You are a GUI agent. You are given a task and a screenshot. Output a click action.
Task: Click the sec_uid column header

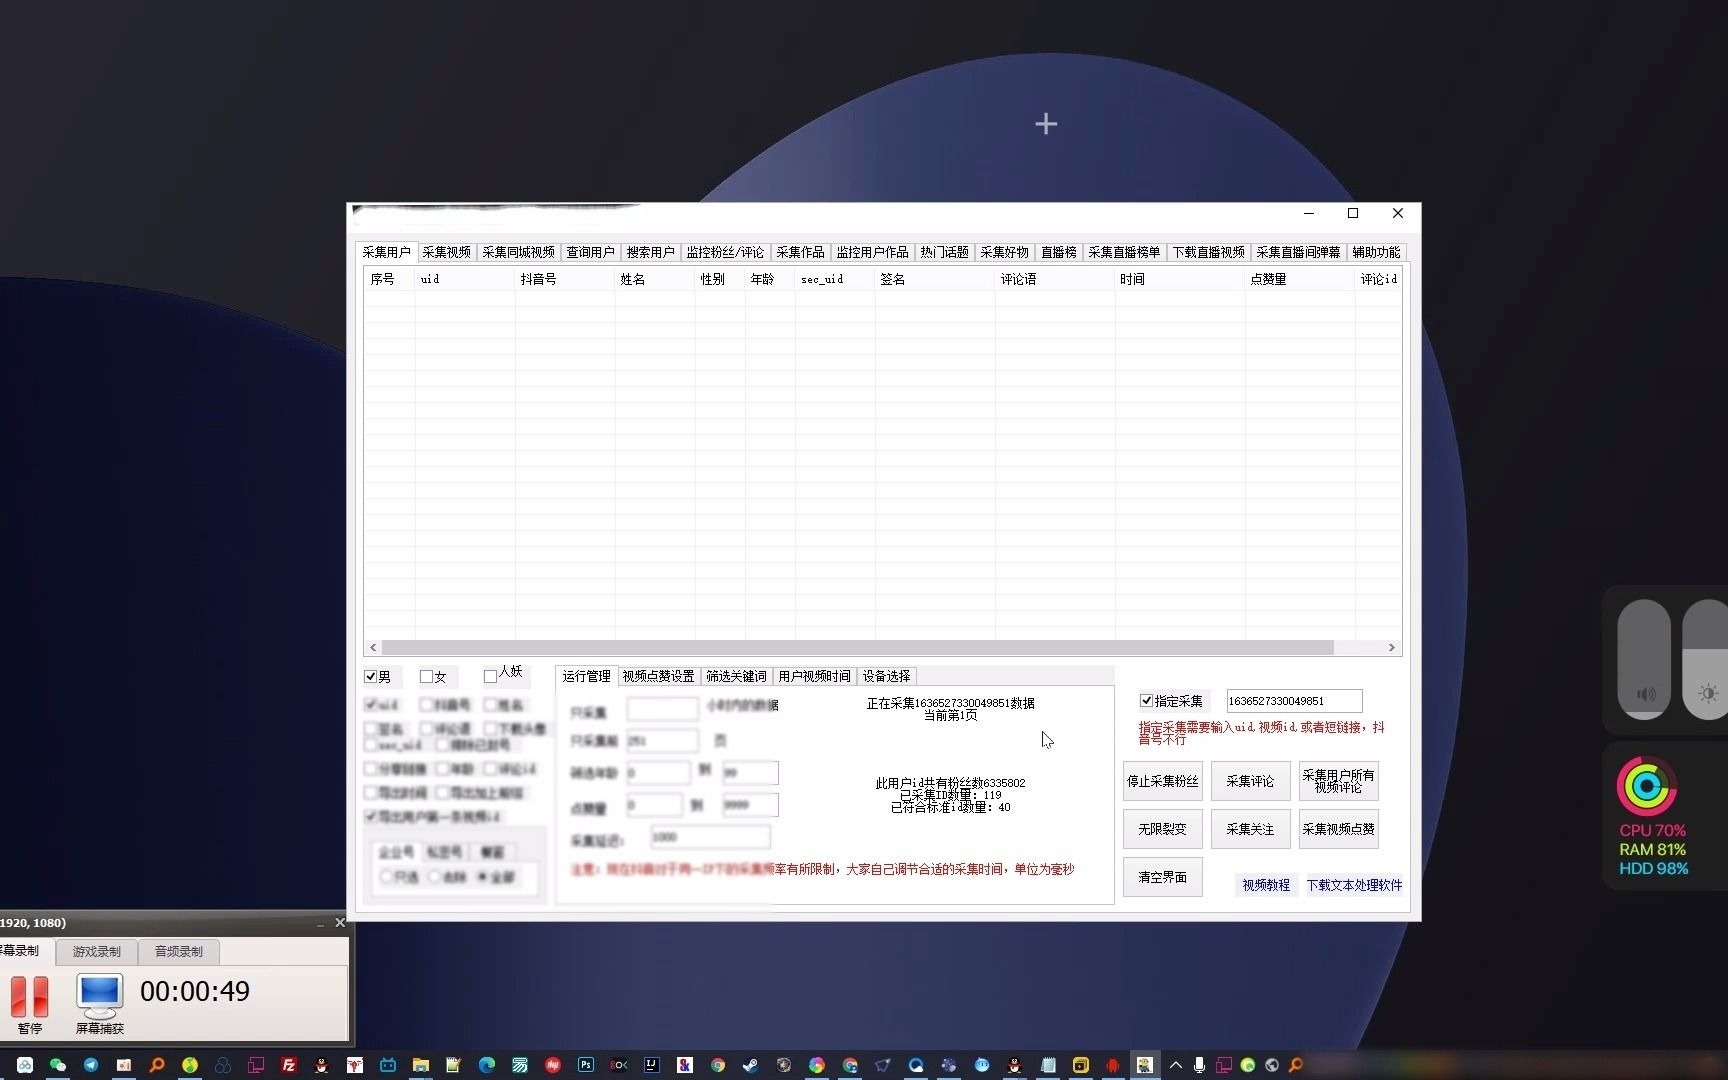835,279
